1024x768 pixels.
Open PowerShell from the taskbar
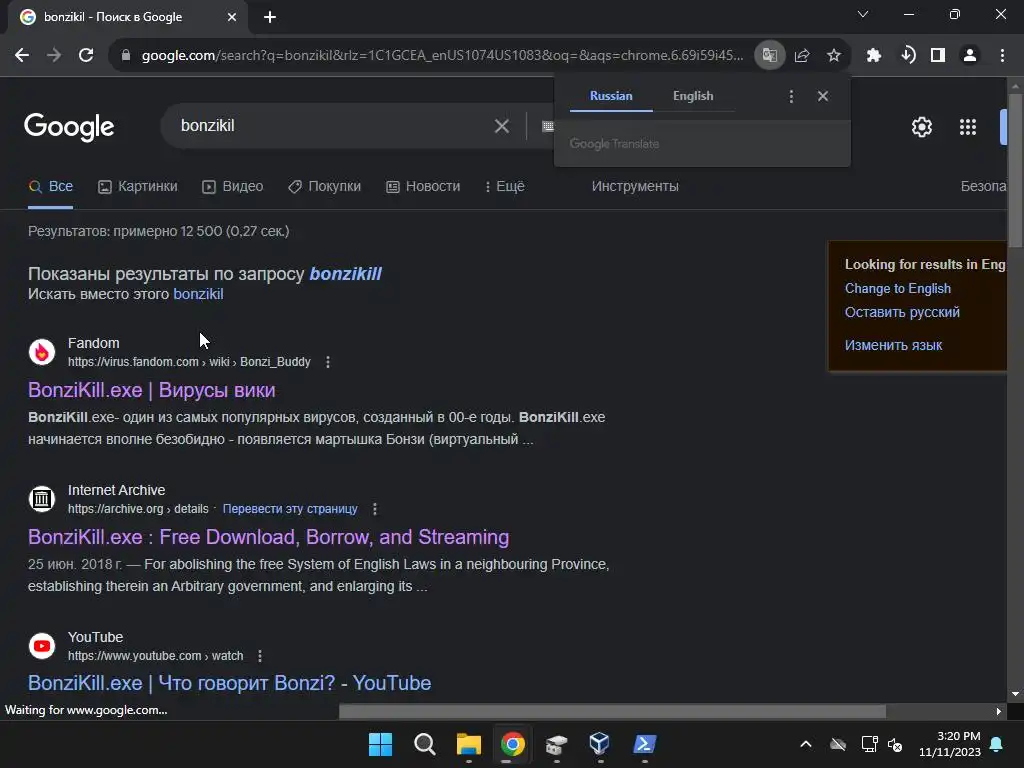(x=645, y=744)
